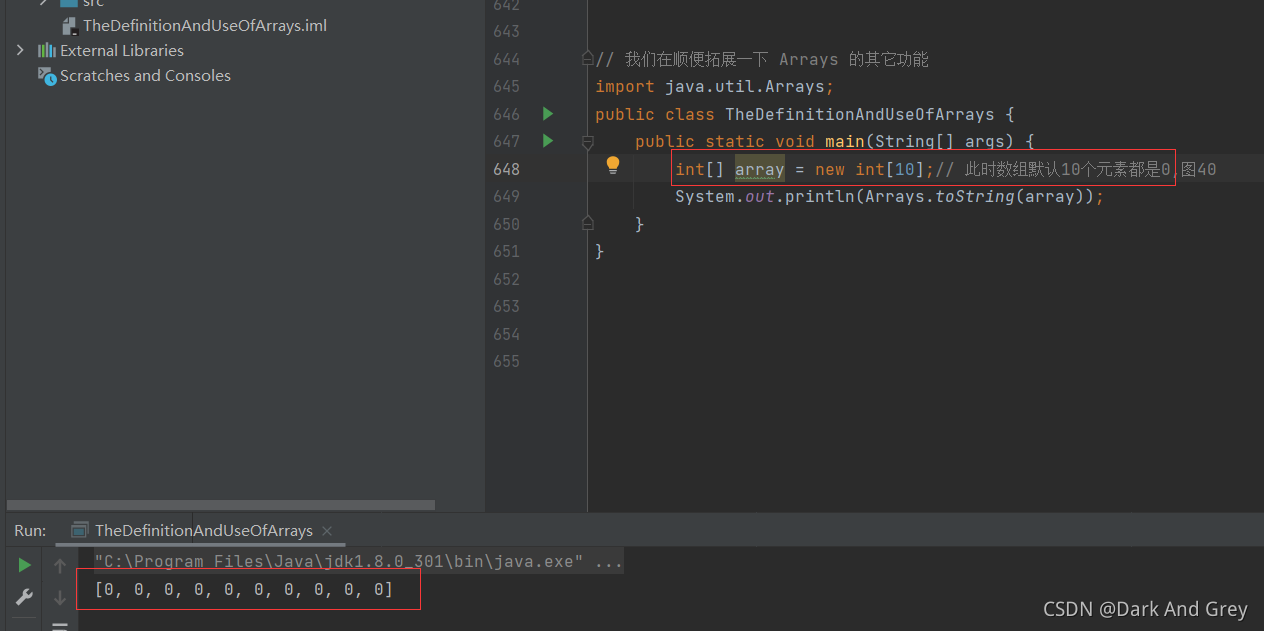Click the run gutter arrow on line 646
The width and height of the screenshot is (1264, 631).
click(547, 114)
